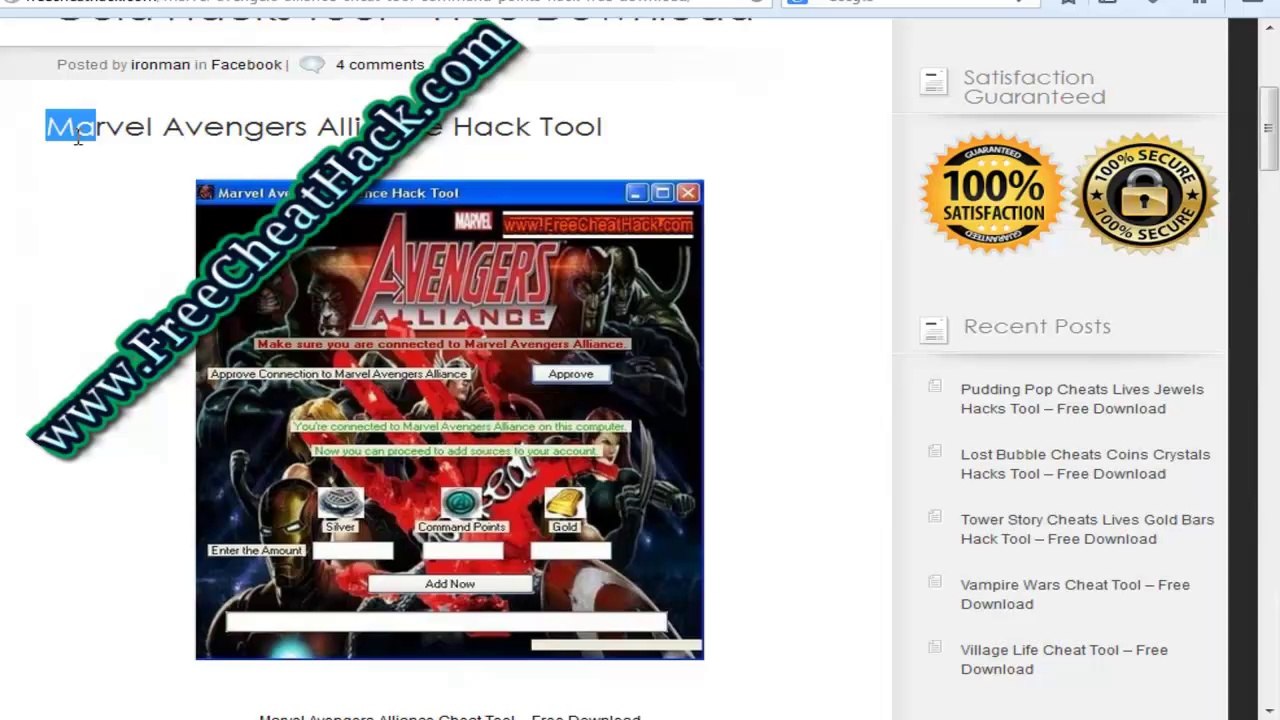Click the Recent Posts heading
The image size is (1280, 720).
pyautogui.click(x=1037, y=326)
